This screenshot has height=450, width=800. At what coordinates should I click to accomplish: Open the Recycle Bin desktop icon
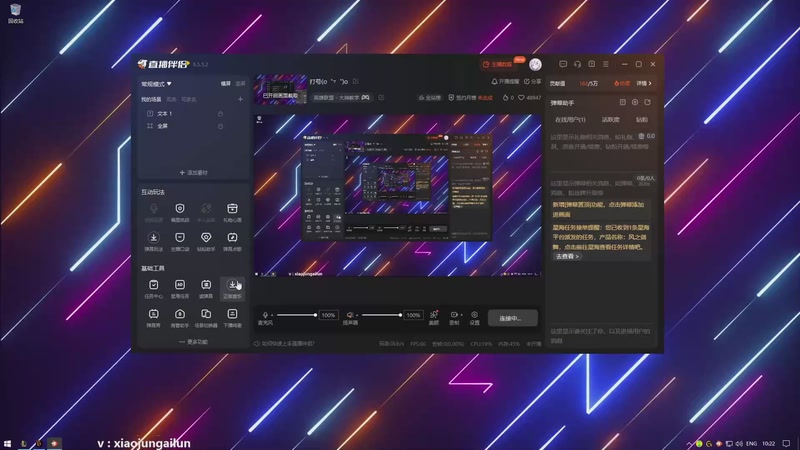point(15,13)
